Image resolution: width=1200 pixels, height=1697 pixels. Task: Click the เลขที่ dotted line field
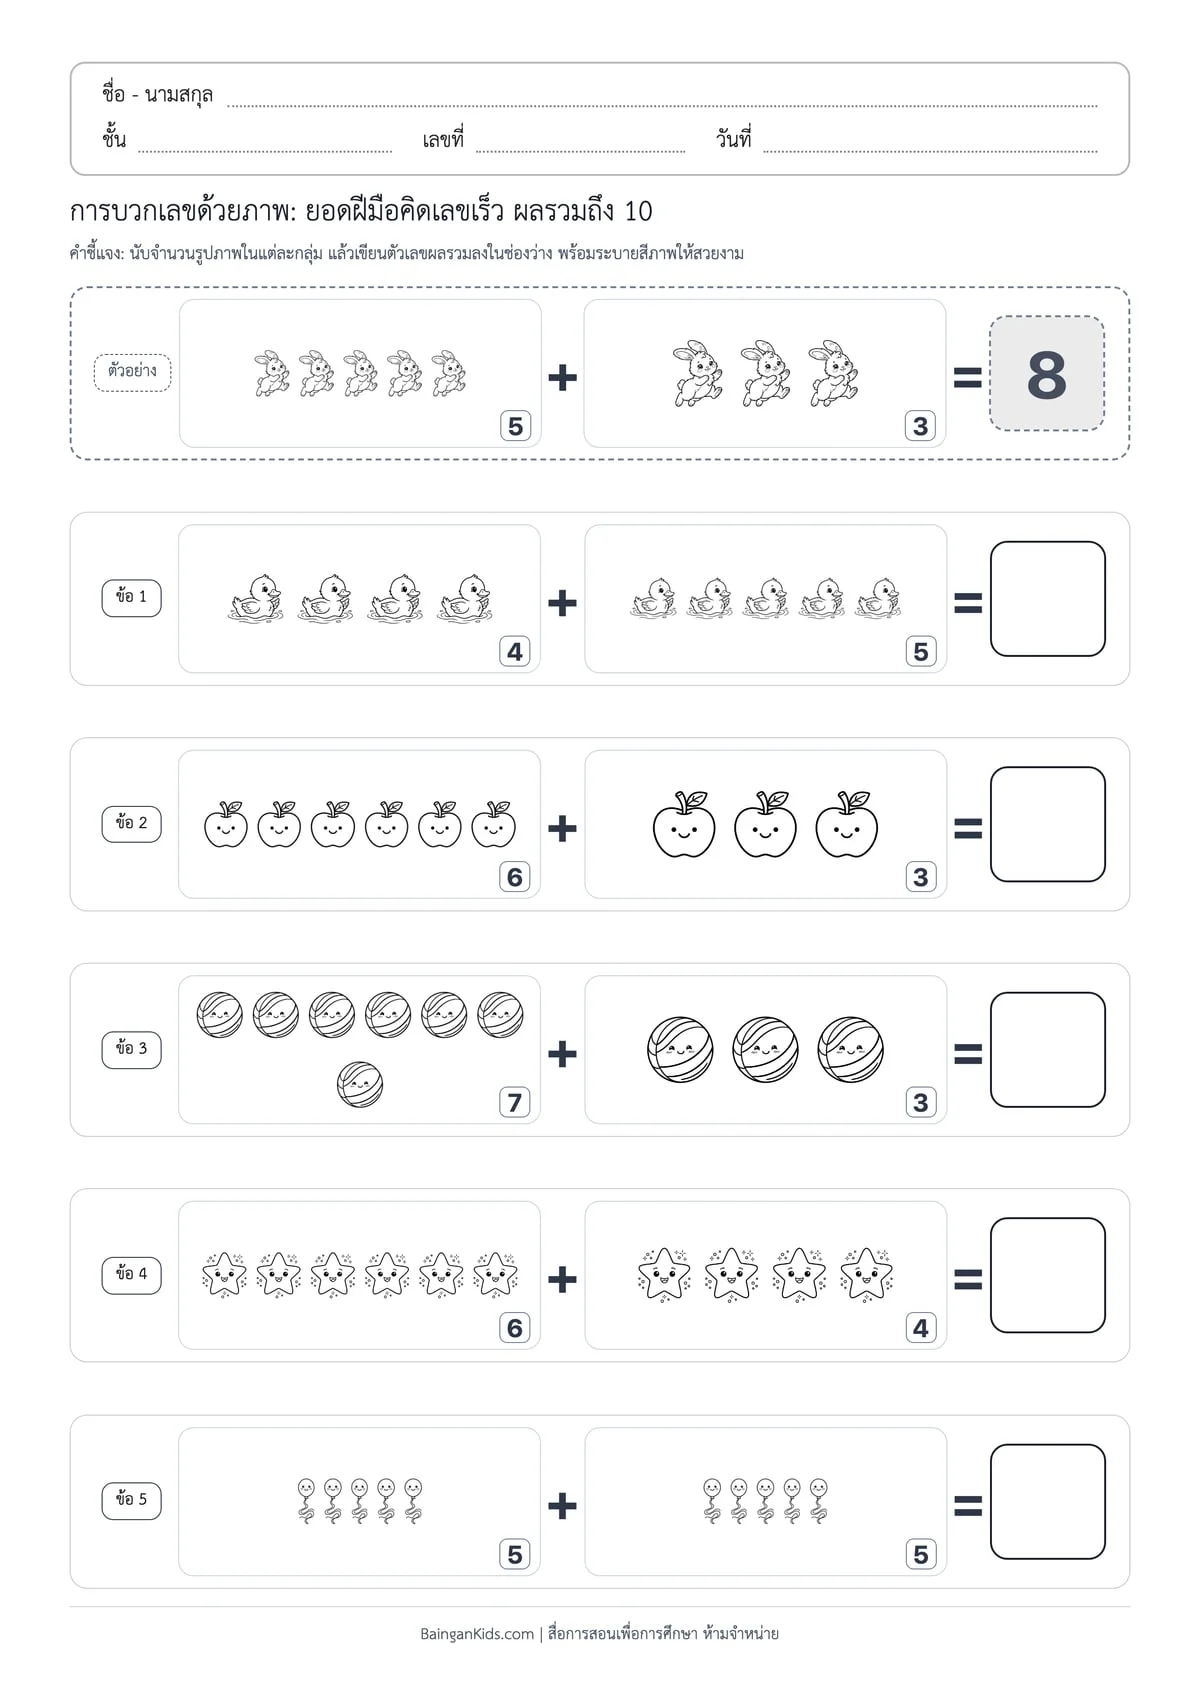(580, 145)
